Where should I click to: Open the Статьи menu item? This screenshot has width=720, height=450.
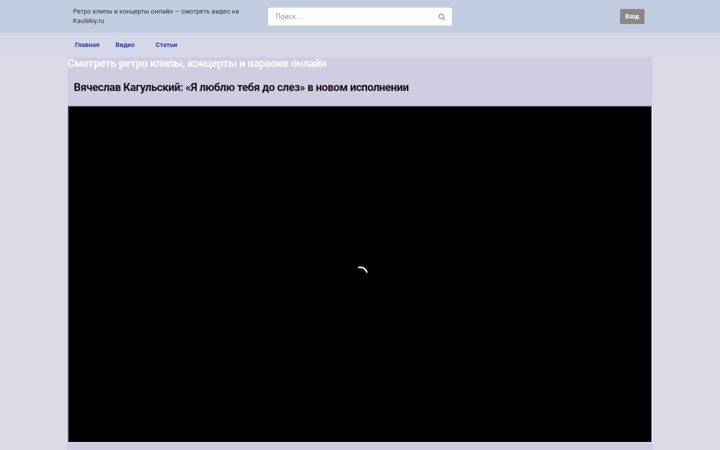[166, 45]
